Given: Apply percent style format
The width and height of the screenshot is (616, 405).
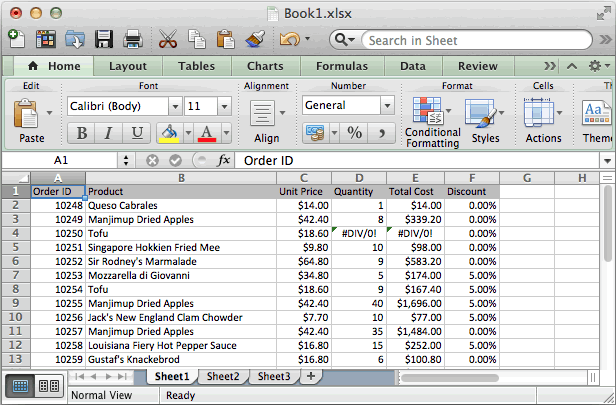Looking at the screenshot, I should pos(354,133).
